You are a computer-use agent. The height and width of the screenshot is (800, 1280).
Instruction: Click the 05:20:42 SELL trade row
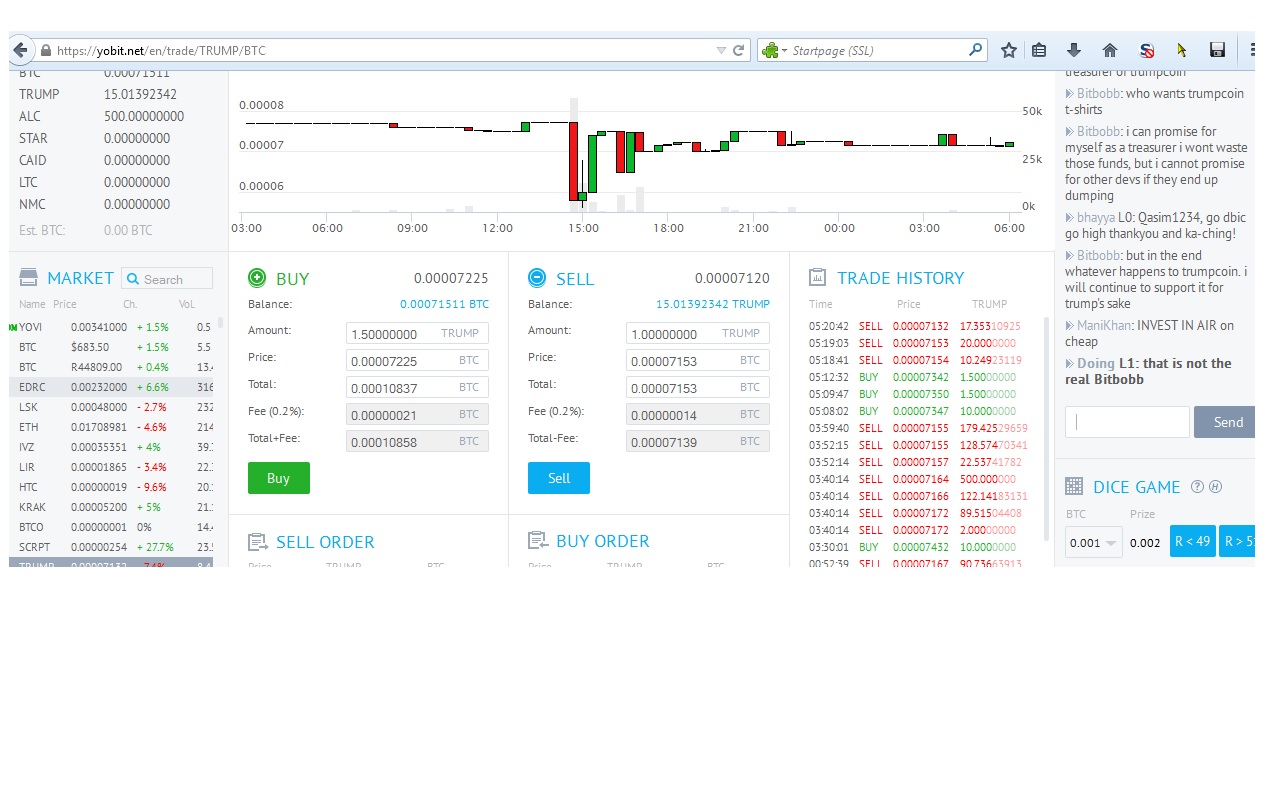[918, 326]
